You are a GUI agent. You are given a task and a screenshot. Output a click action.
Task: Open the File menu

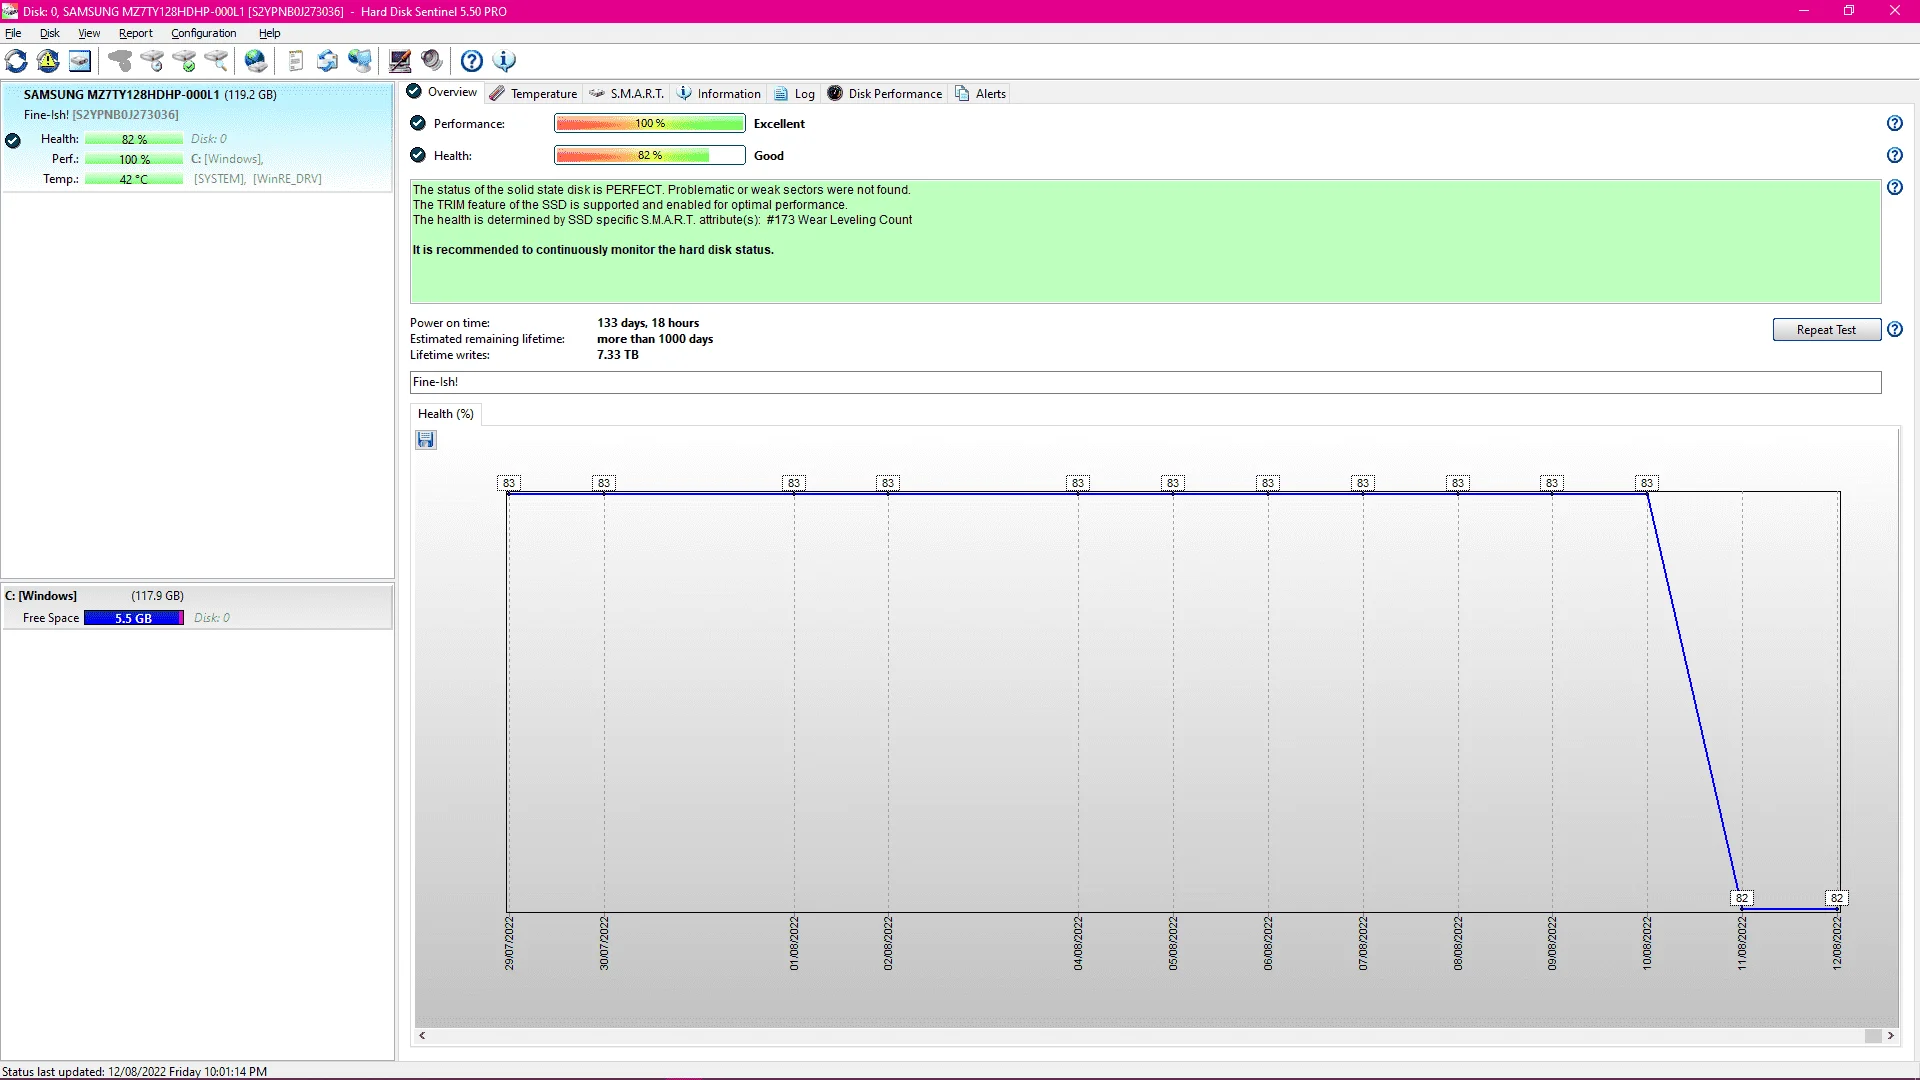(13, 33)
